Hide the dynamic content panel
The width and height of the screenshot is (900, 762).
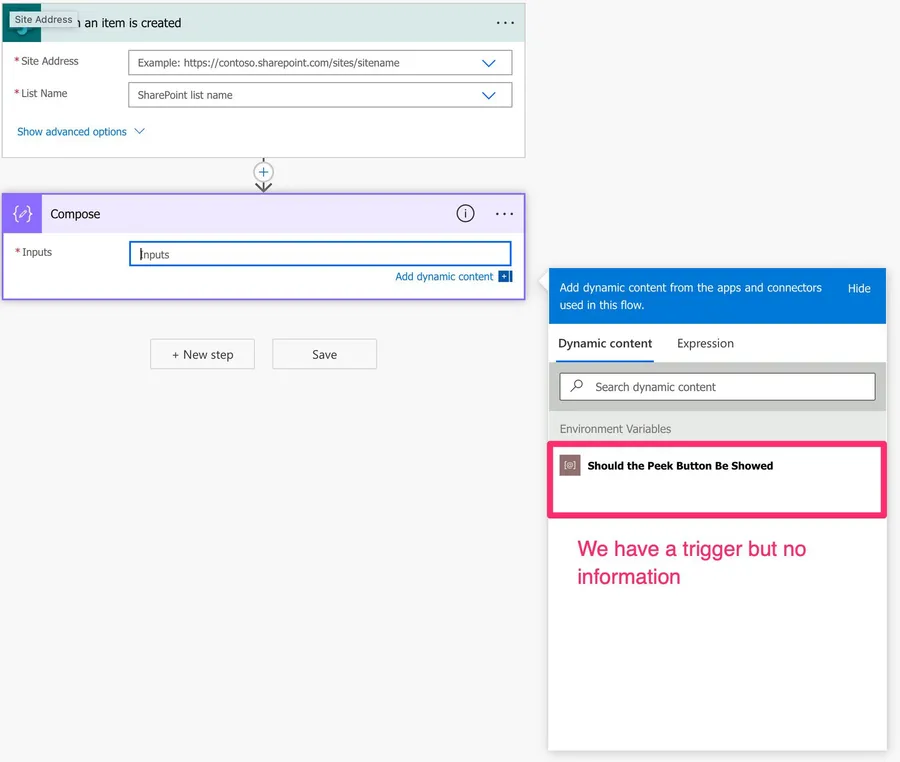(x=859, y=289)
